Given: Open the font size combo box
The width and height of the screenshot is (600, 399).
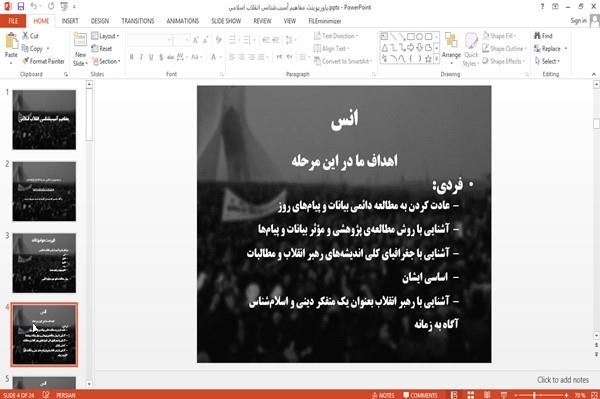Looking at the screenshot, I should tap(181, 40).
